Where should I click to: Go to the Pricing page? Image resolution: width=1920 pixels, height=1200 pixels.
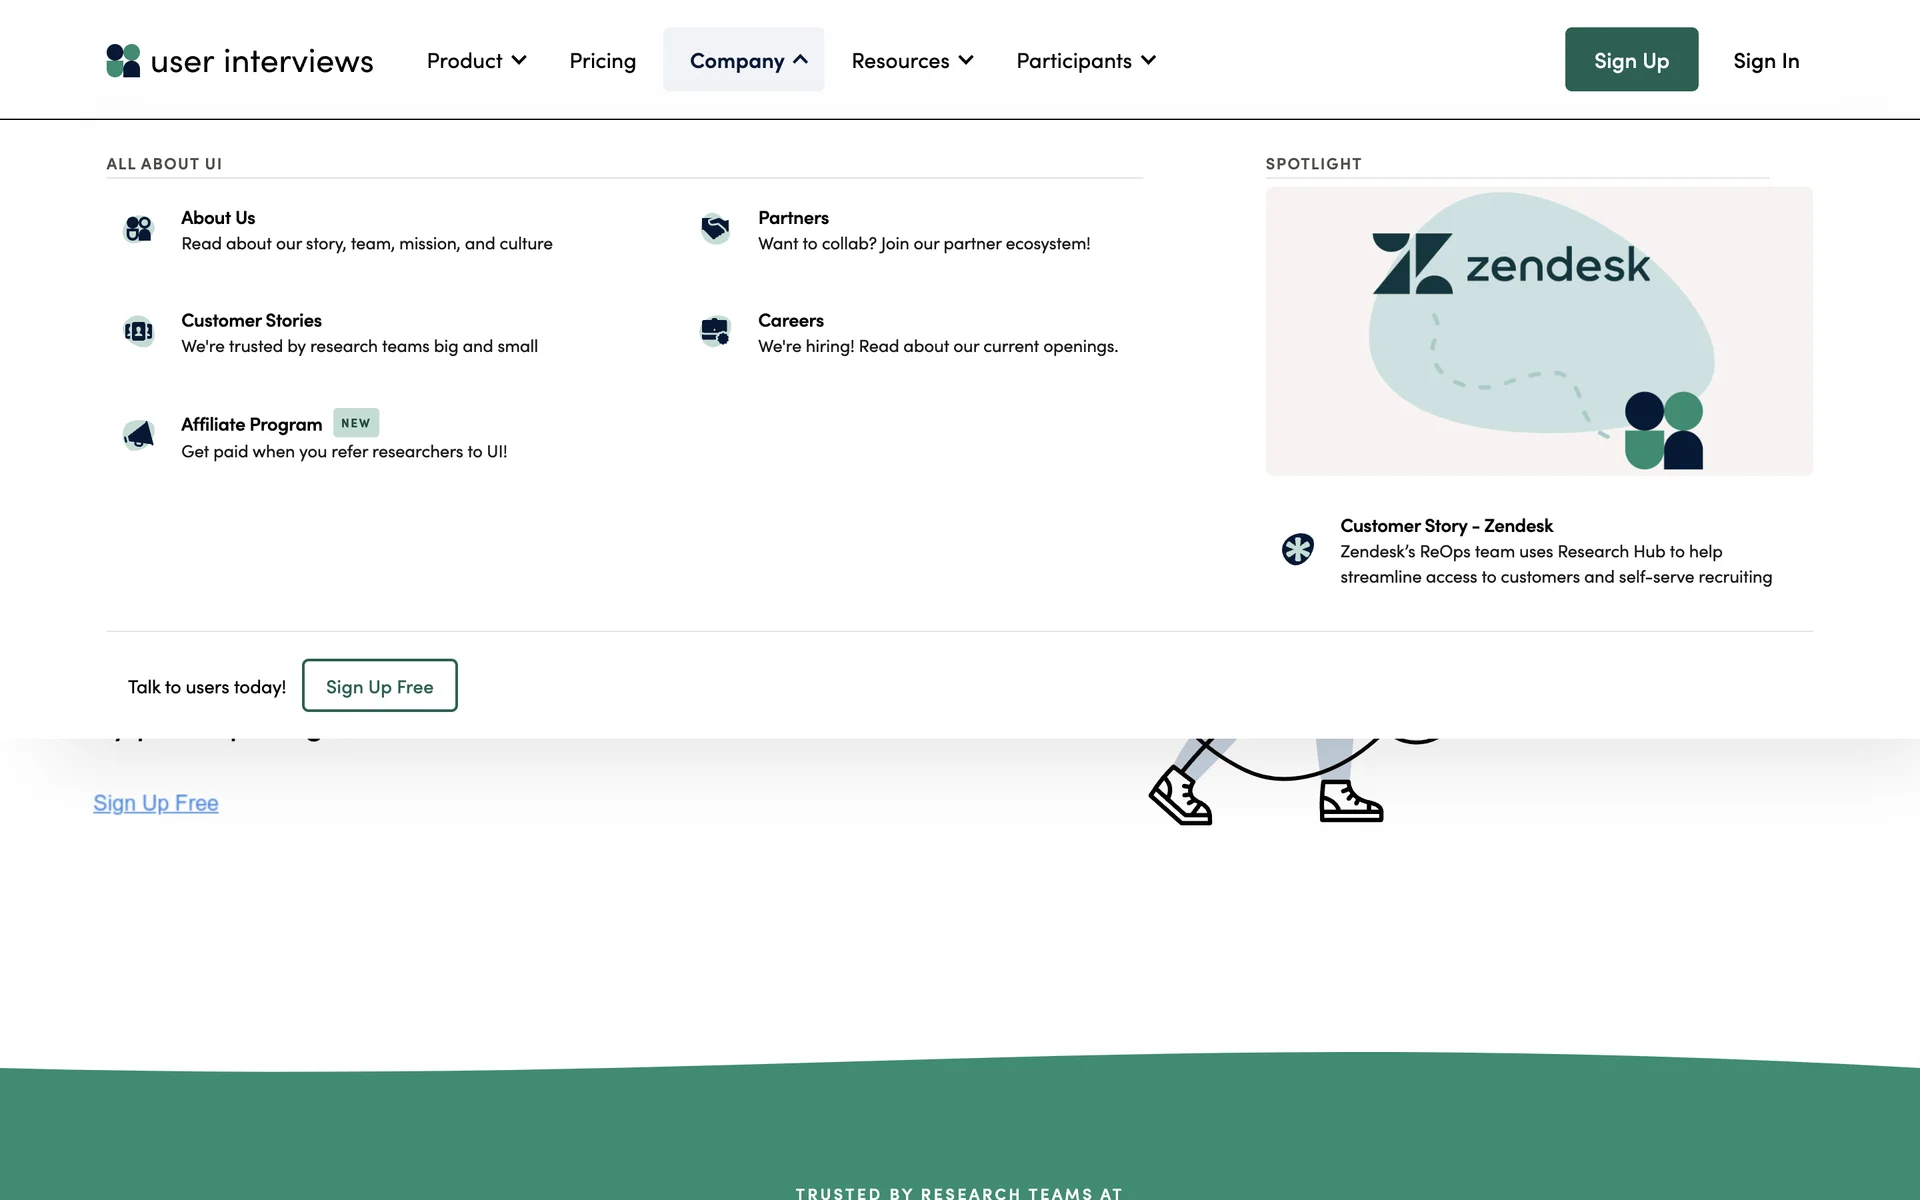[602, 60]
